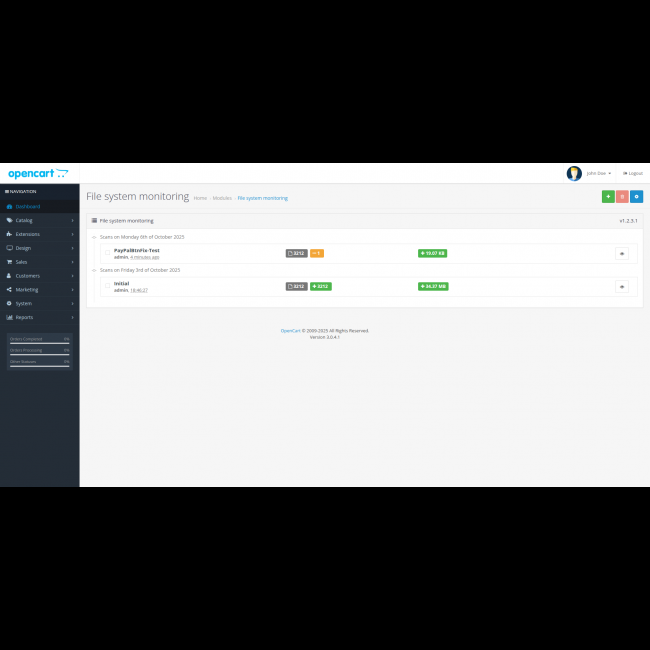The height and width of the screenshot is (650, 650).
Task: Select Dashboard in the navigation sidebar
Action: point(39,206)
